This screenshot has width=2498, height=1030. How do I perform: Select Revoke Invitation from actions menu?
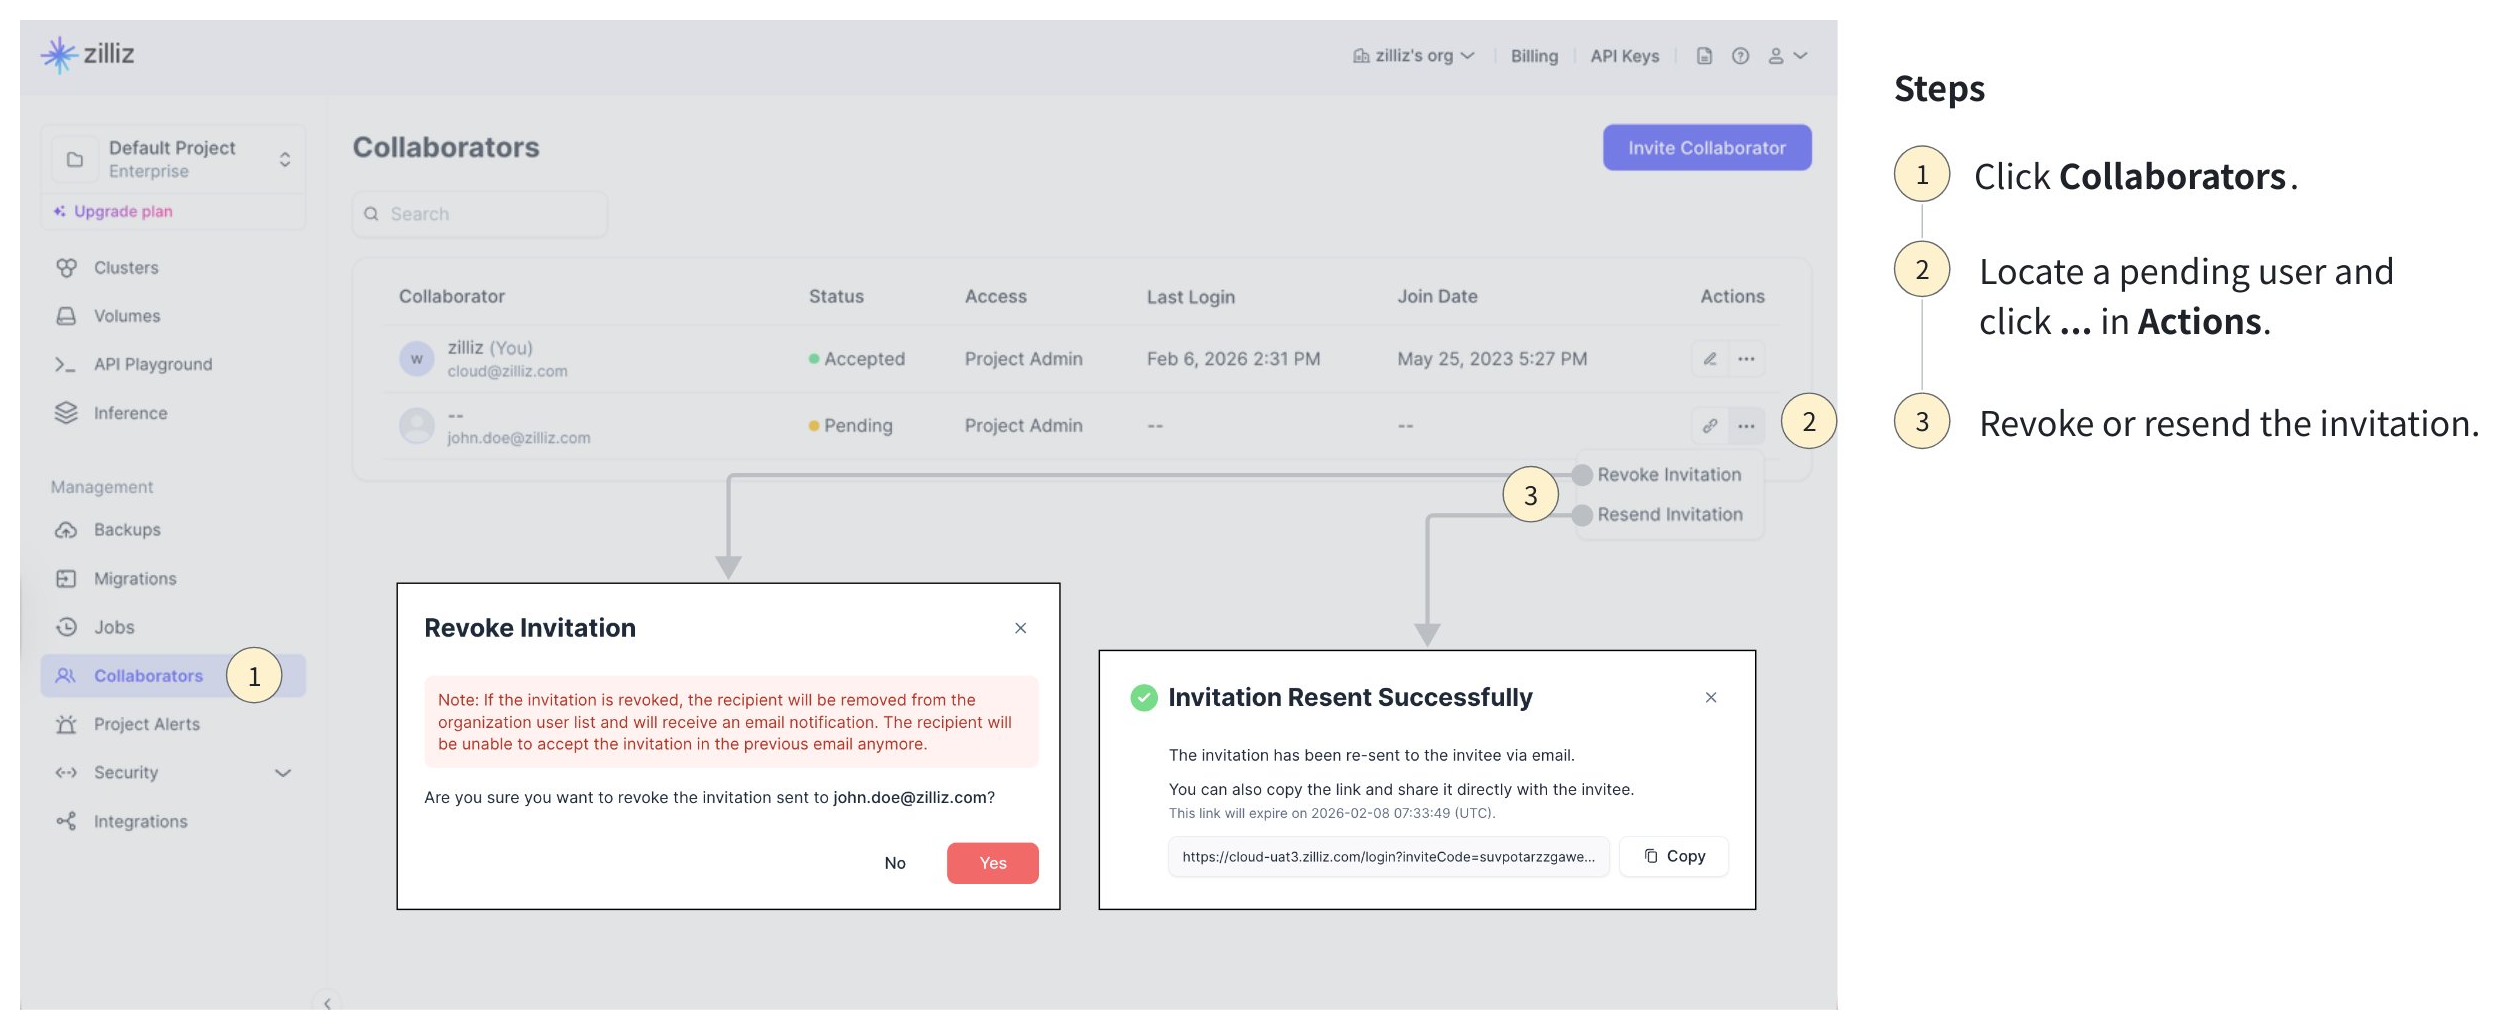click(1668, 475)
